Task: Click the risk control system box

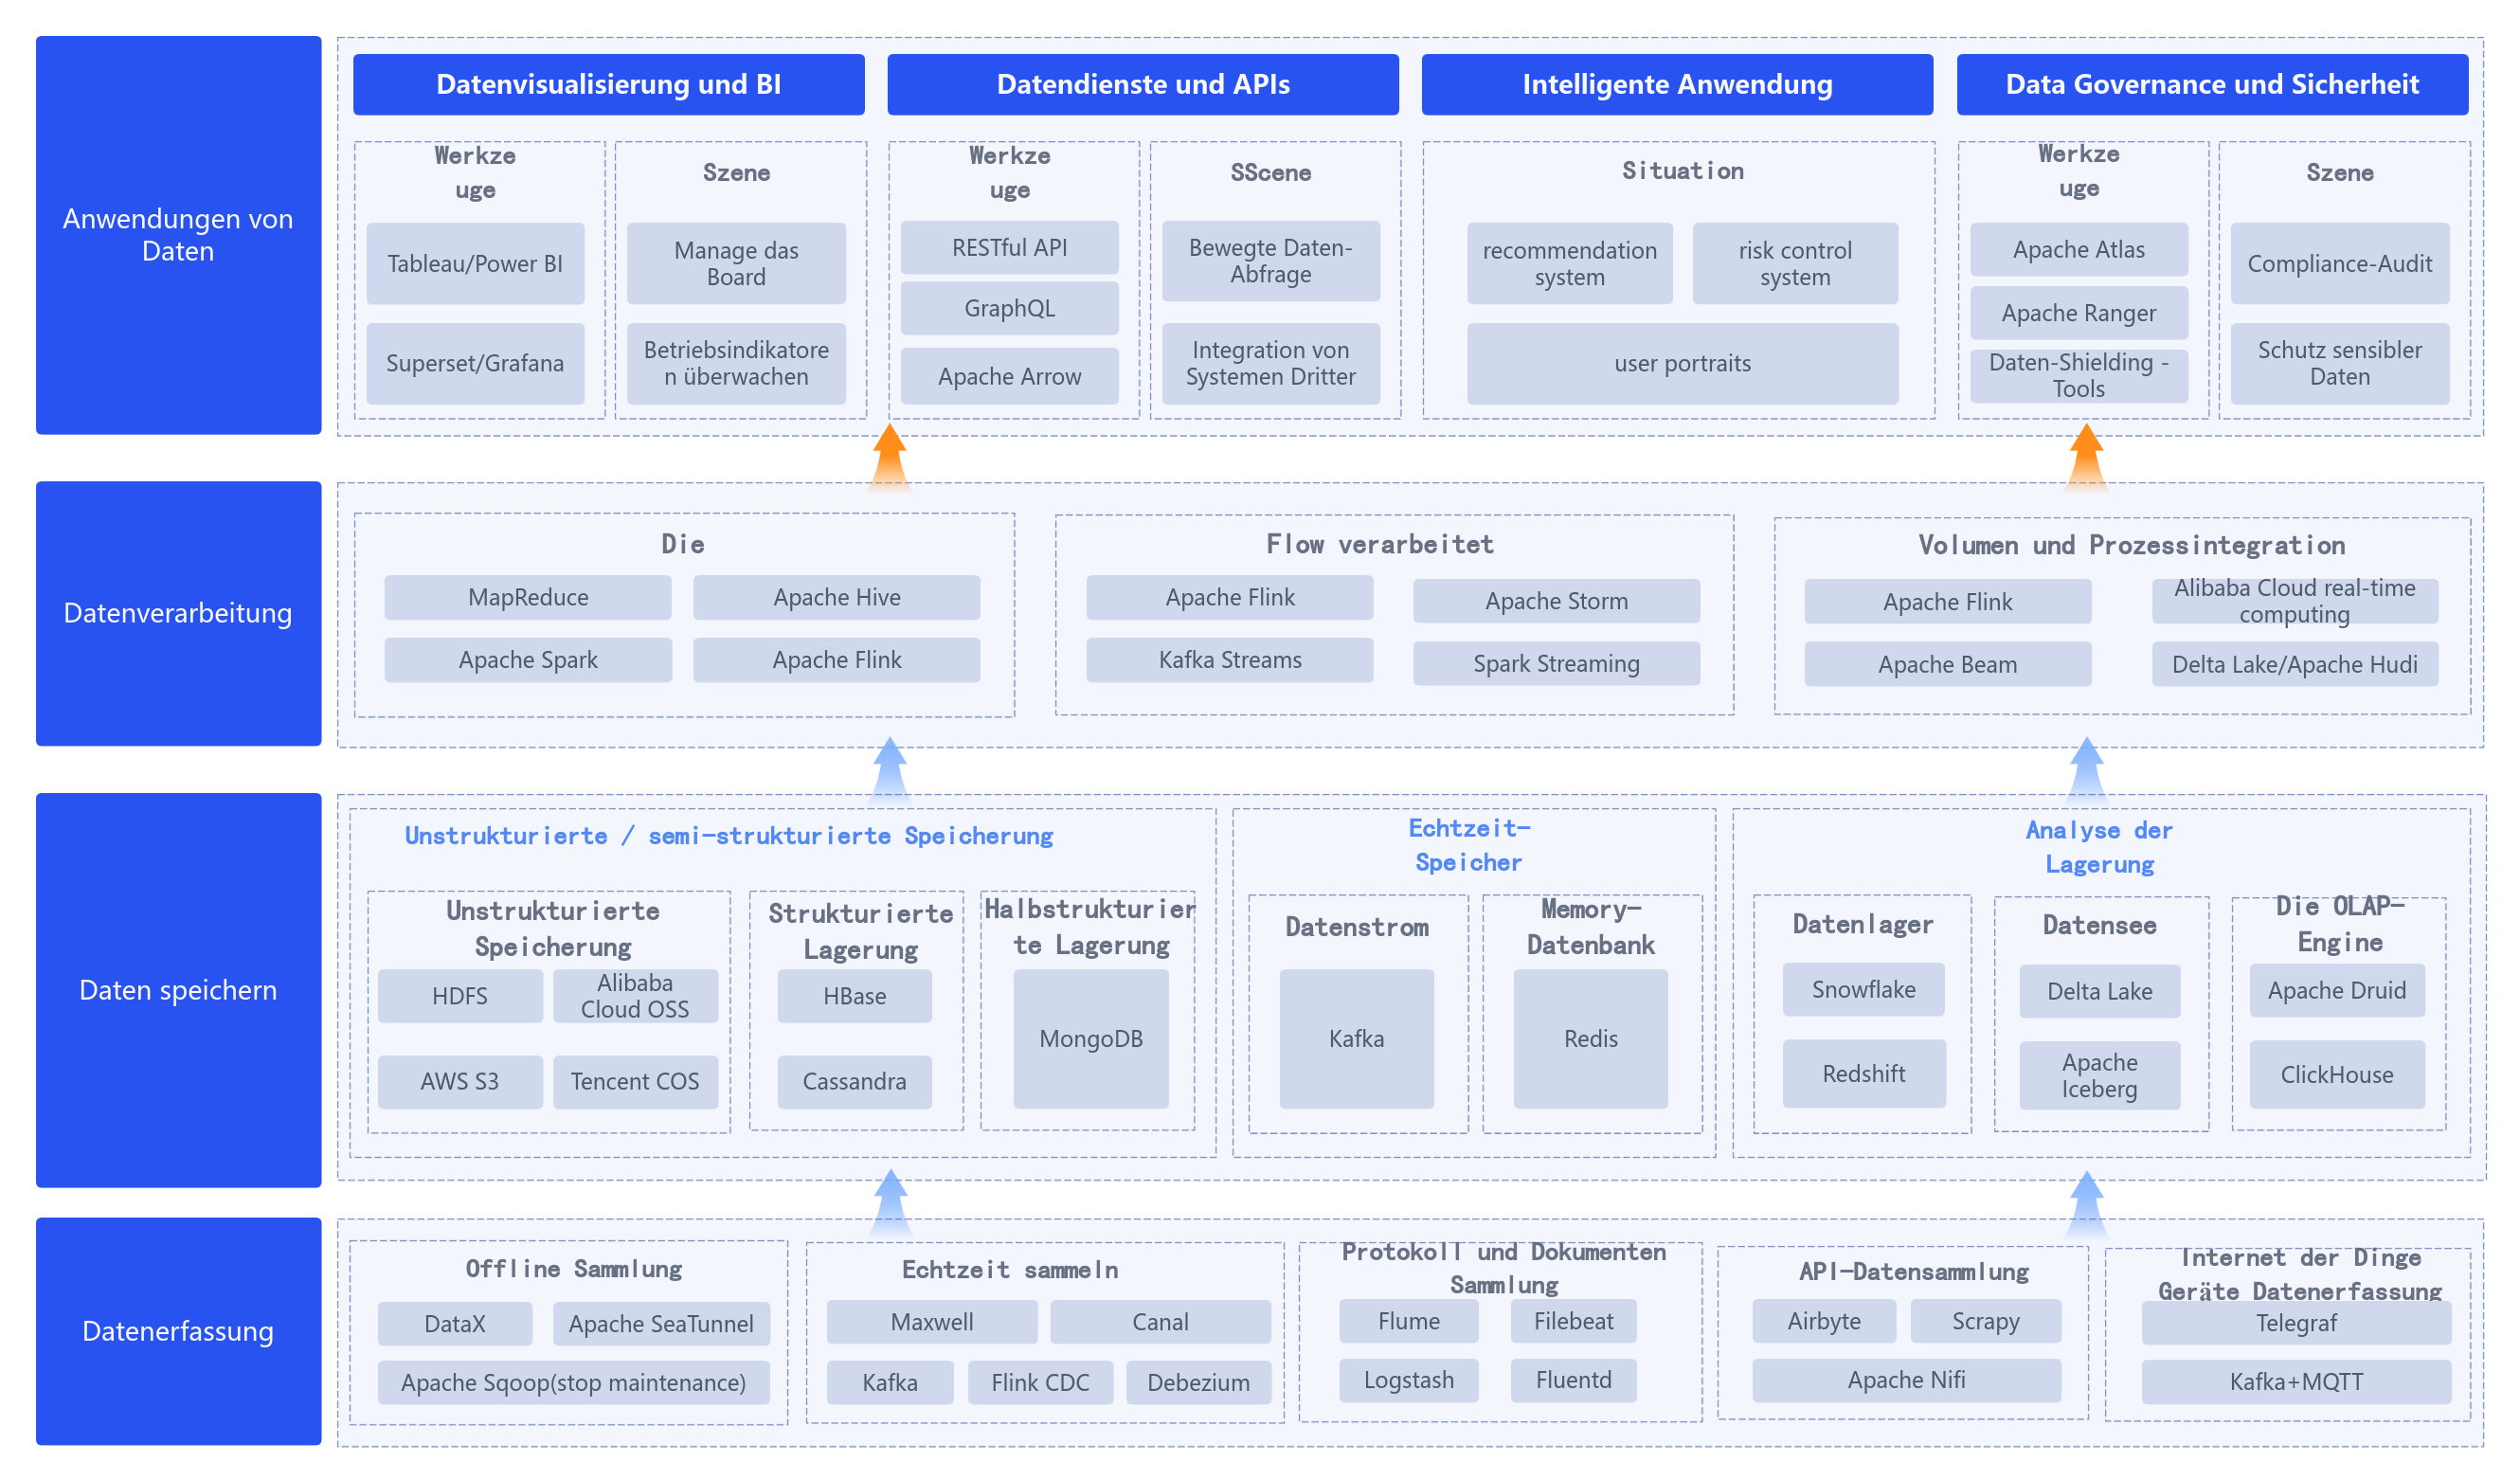Action: 1795,264
